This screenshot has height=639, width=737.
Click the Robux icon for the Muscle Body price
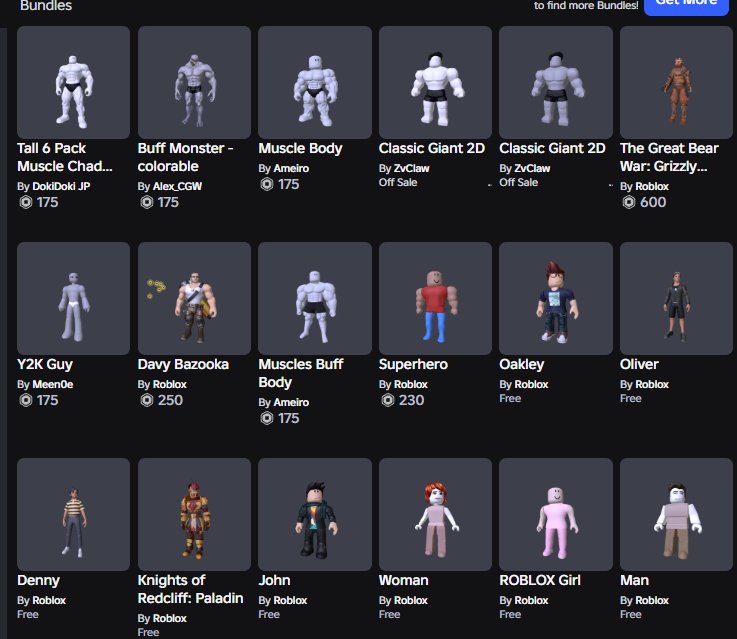[267, 184]
